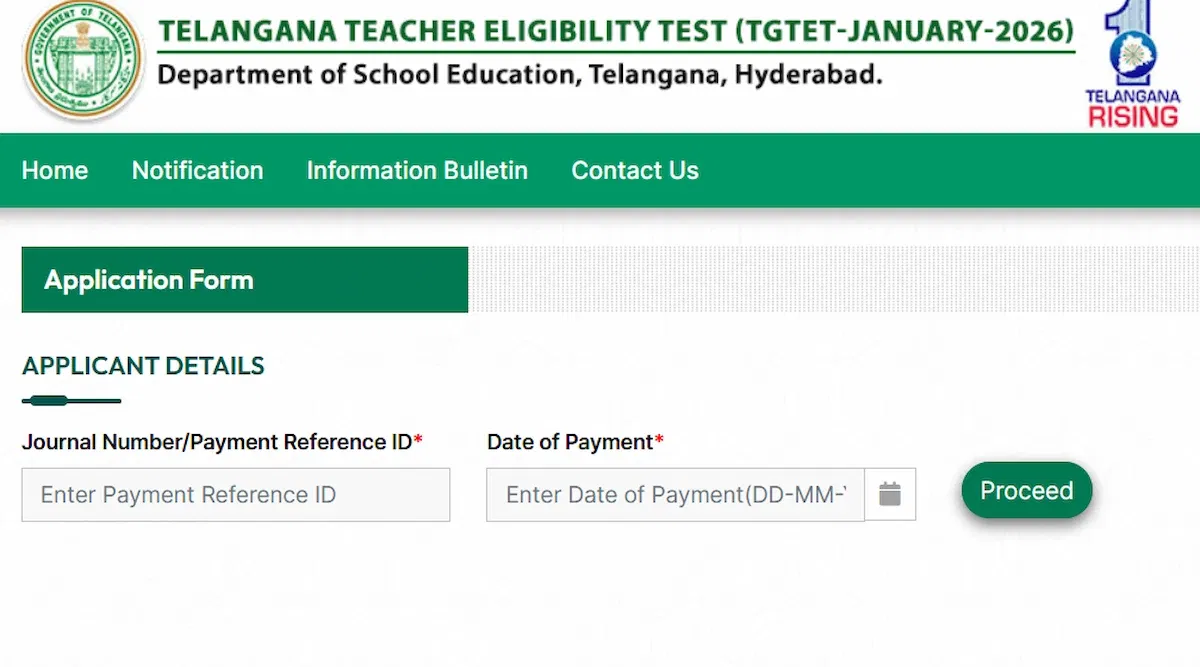
Task: Click the Date of Payment label
Action: point(569,442)
